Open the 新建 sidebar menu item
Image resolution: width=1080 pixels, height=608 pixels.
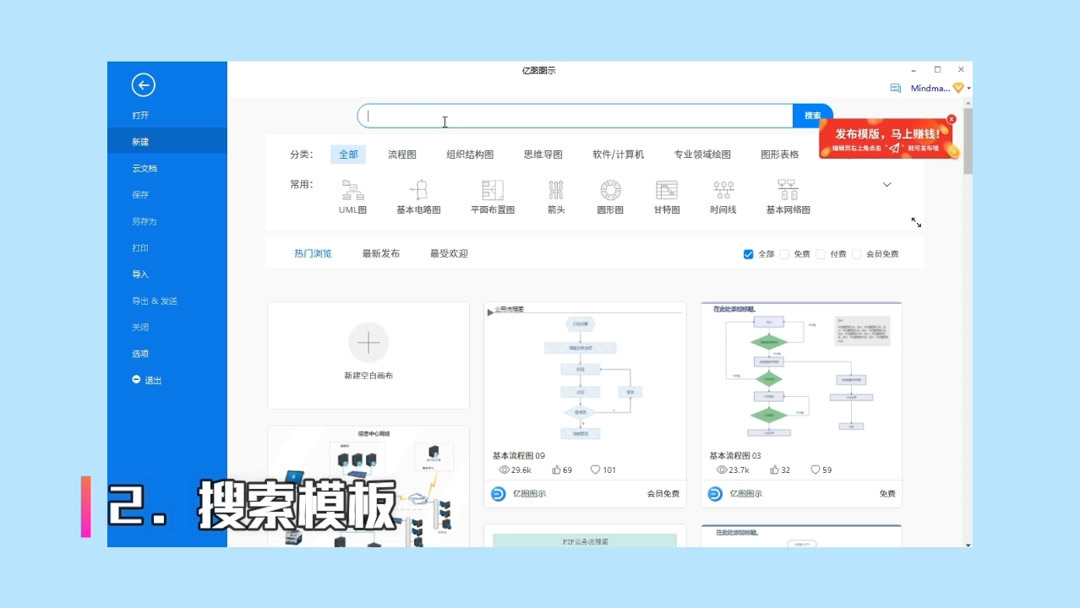point(142,142)
